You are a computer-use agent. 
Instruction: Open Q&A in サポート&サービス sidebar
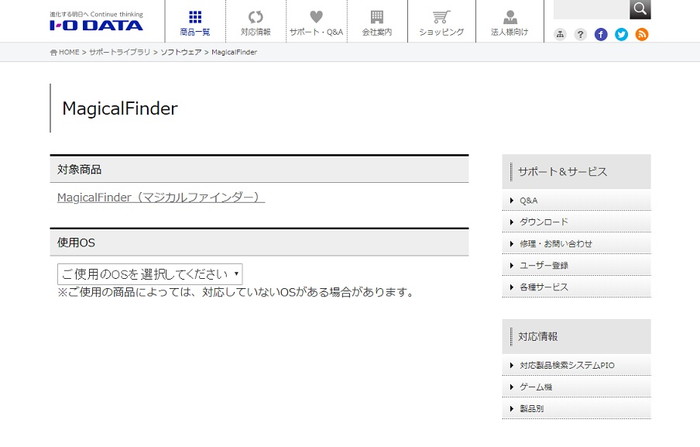click(576, 201)
